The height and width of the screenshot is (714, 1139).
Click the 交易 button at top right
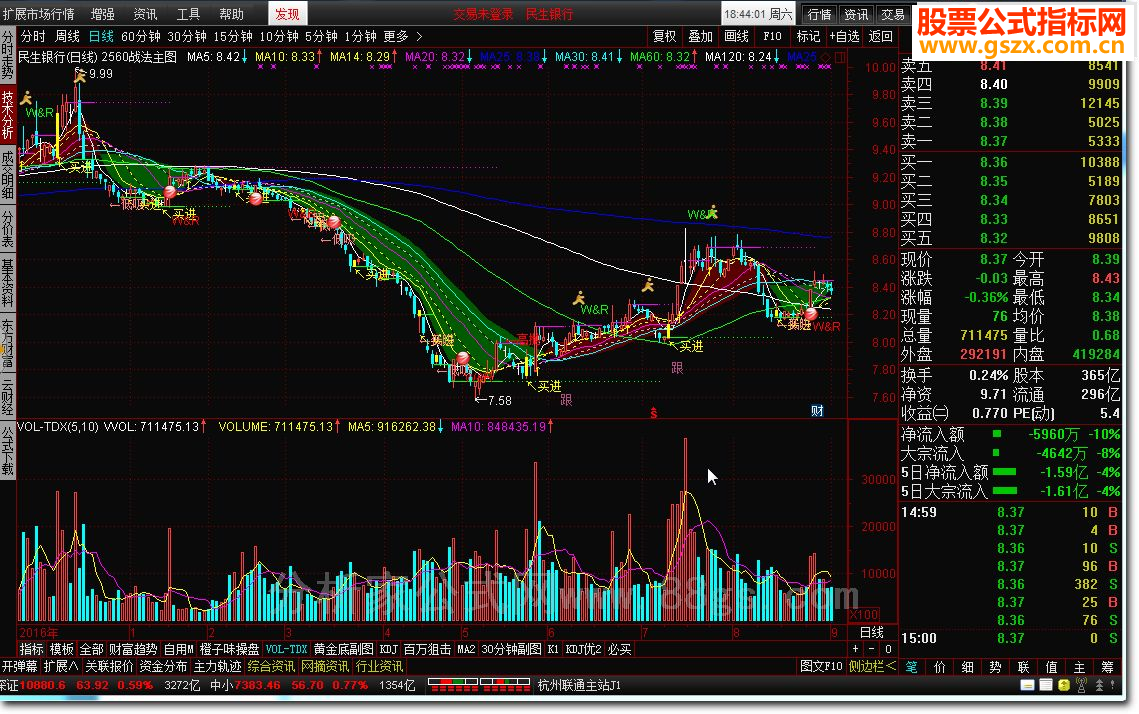tap(893, 14)
